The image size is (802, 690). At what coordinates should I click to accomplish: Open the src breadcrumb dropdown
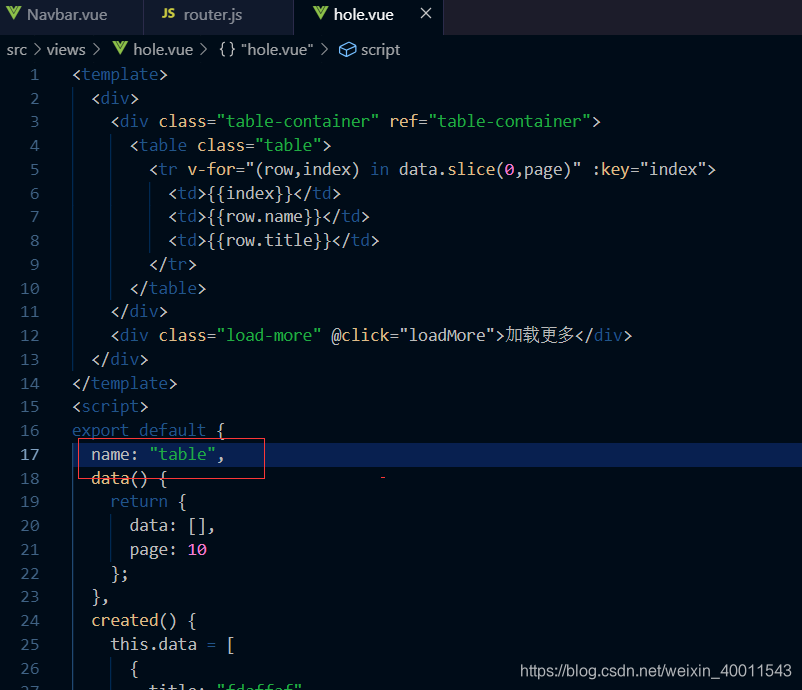pyautogui.click(x=16, y=49)
